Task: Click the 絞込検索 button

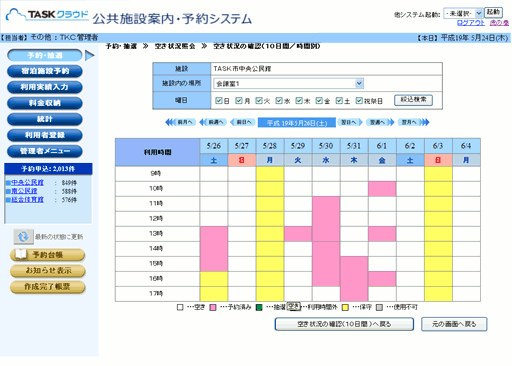Action: point(413,100)
